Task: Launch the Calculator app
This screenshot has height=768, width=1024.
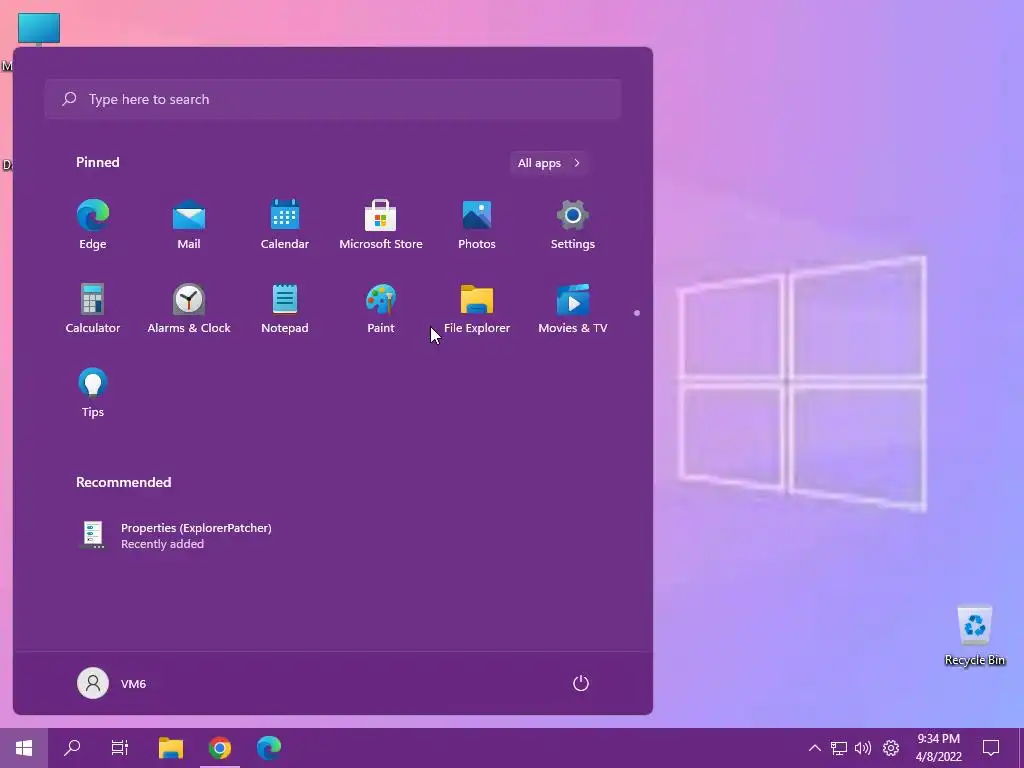Action: pos(93,310)
